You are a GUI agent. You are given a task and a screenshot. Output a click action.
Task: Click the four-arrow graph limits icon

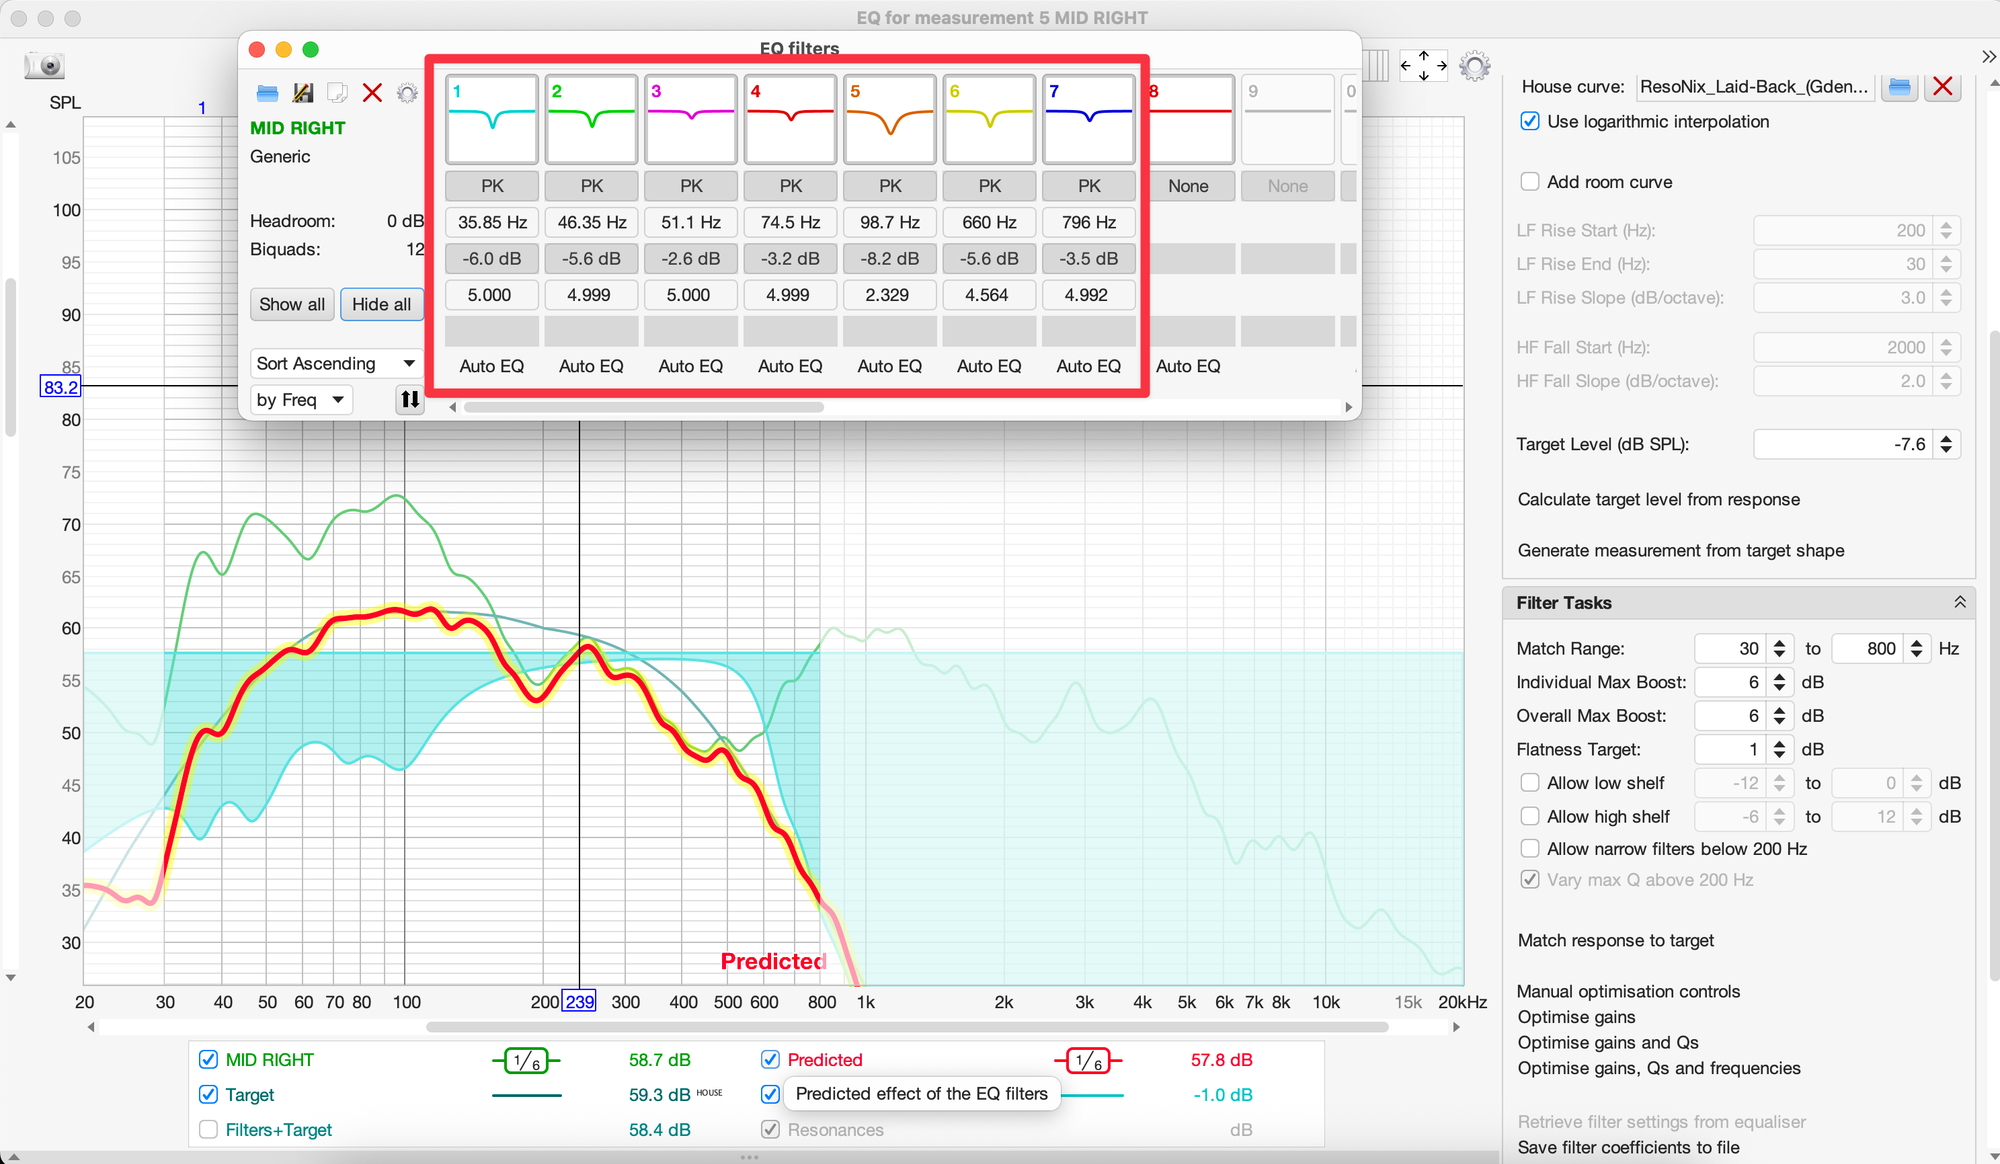pos(1423,66)
